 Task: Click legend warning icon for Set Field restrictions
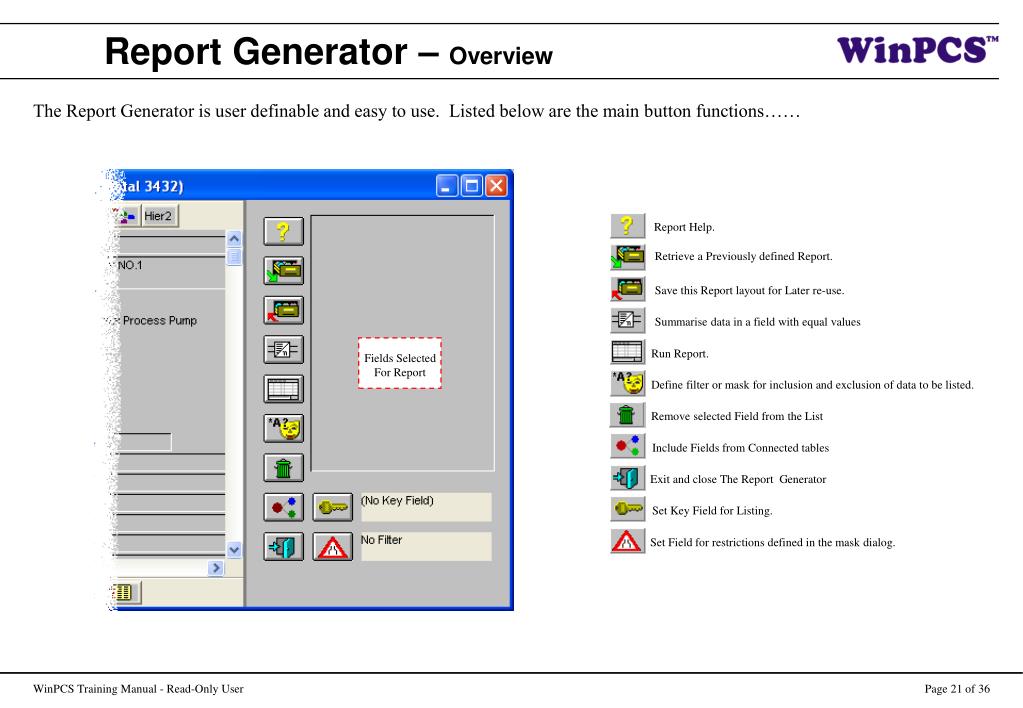click(627, 541)
